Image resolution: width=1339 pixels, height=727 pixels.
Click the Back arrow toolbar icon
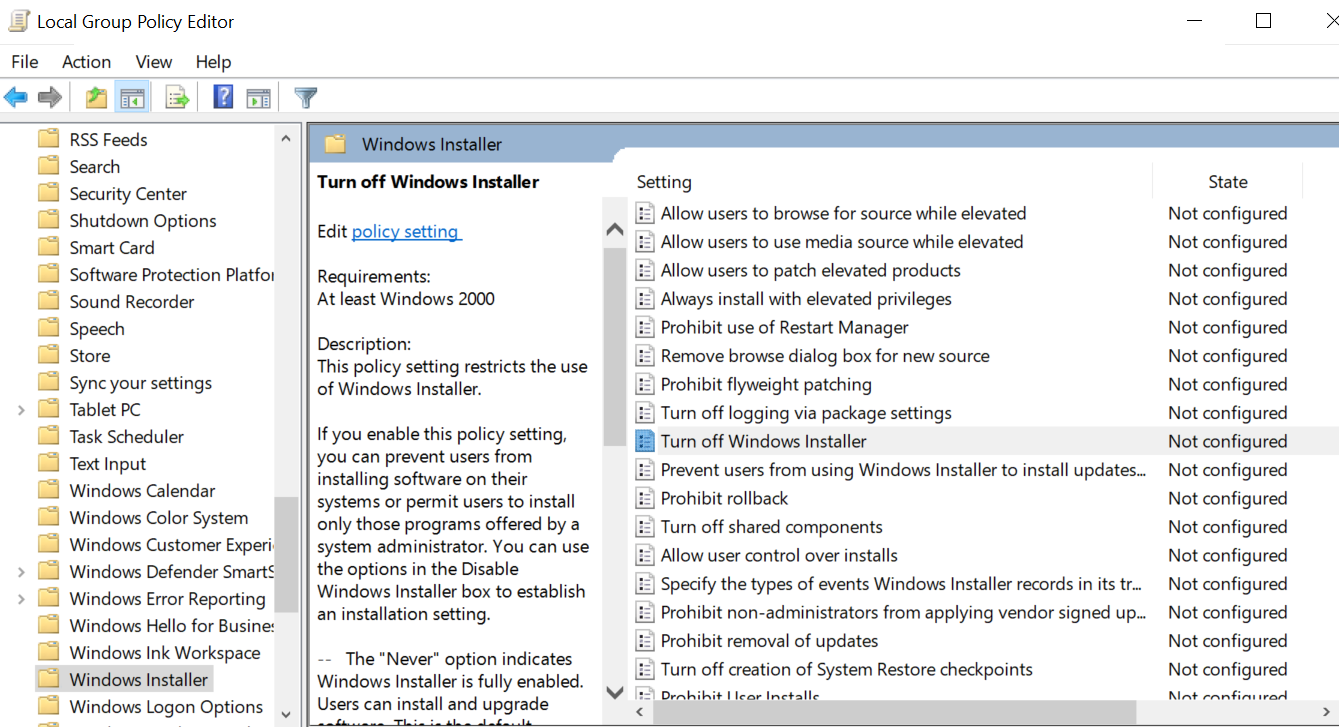tap(16, 97)
